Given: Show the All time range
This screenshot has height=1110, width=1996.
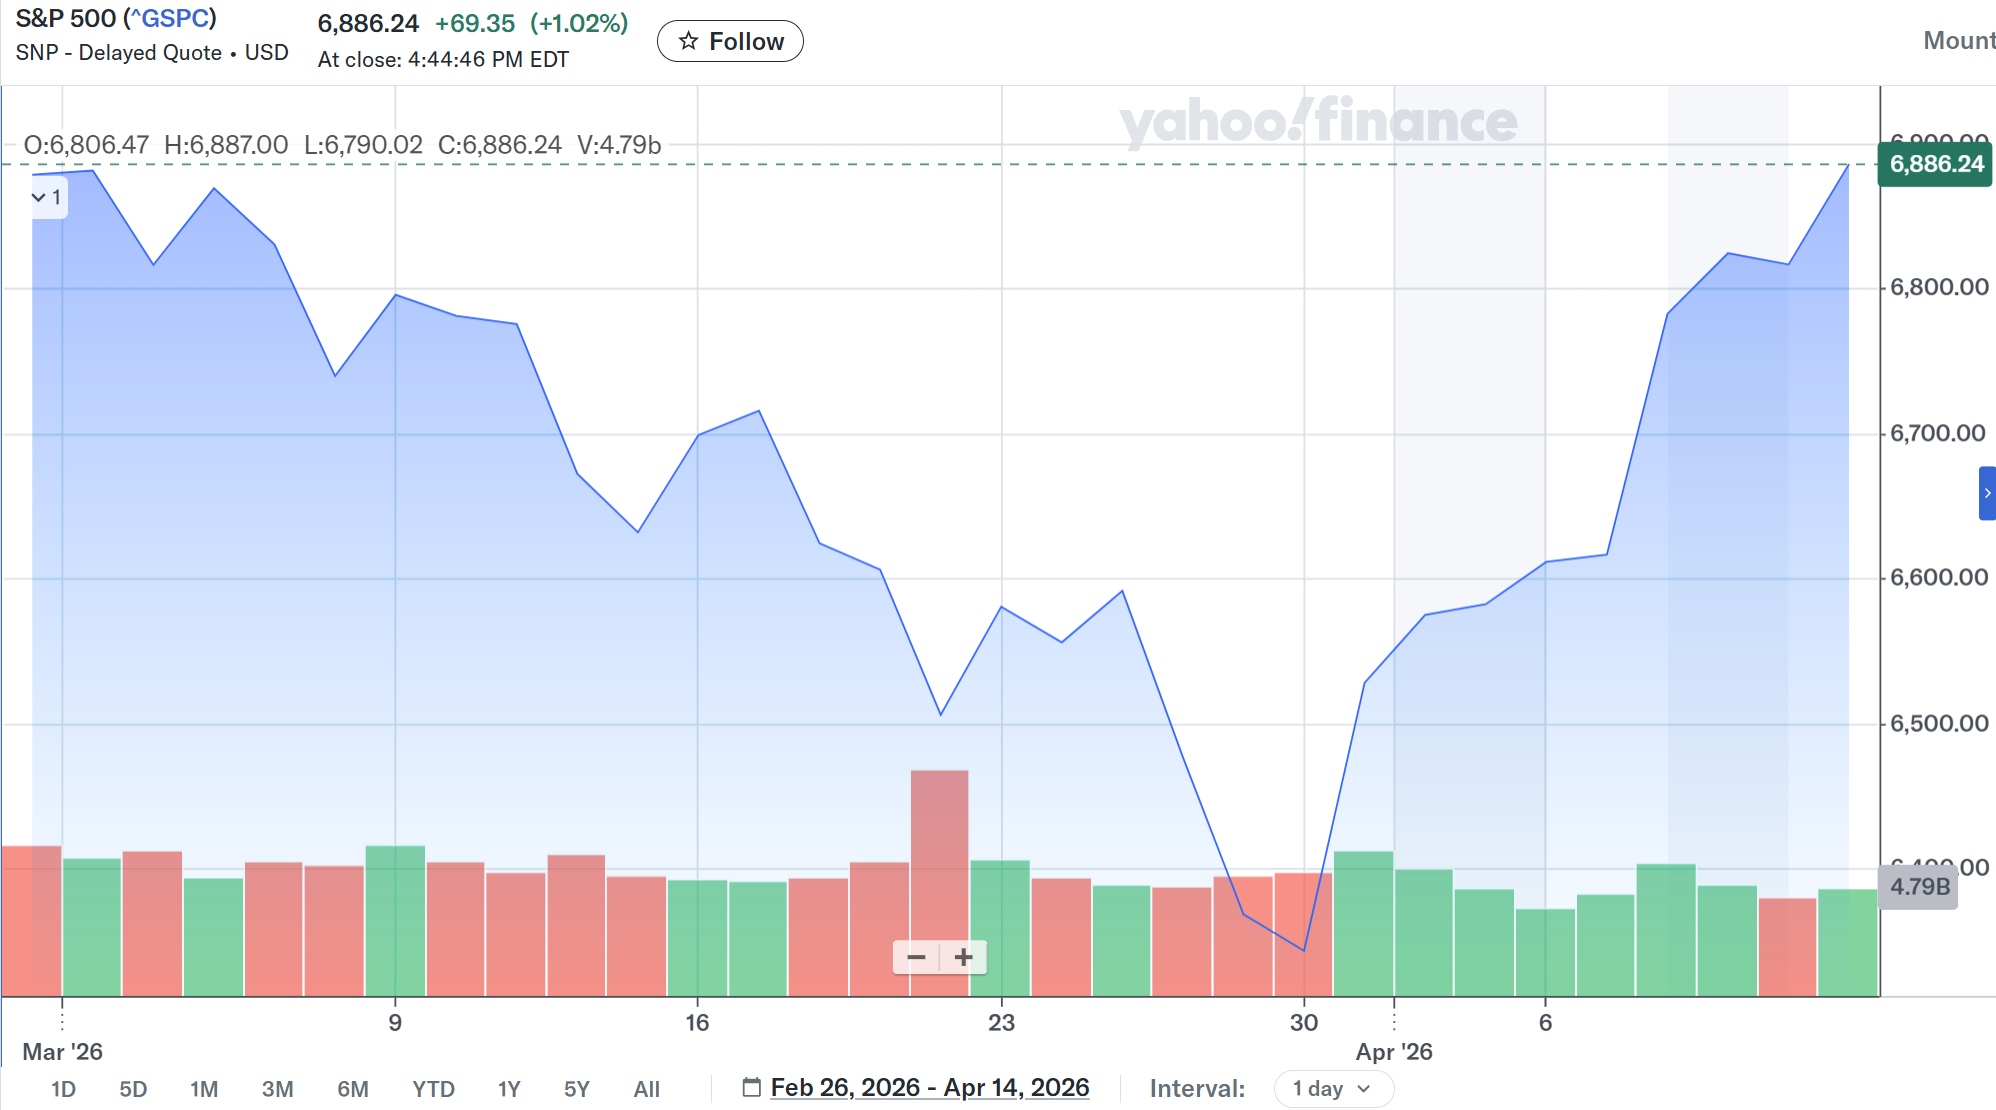Looking at the screenshot, I should coord(646,1089).
